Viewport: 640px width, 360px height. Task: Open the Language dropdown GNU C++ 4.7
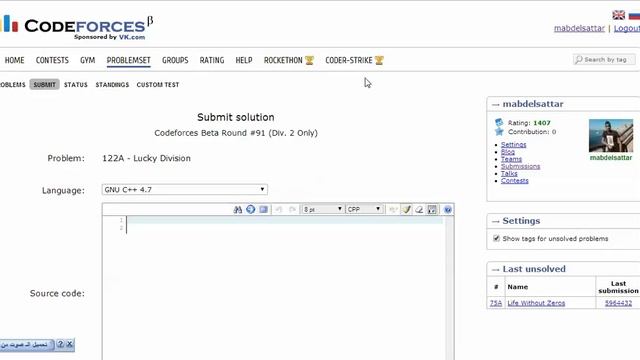tap(184, 189)
